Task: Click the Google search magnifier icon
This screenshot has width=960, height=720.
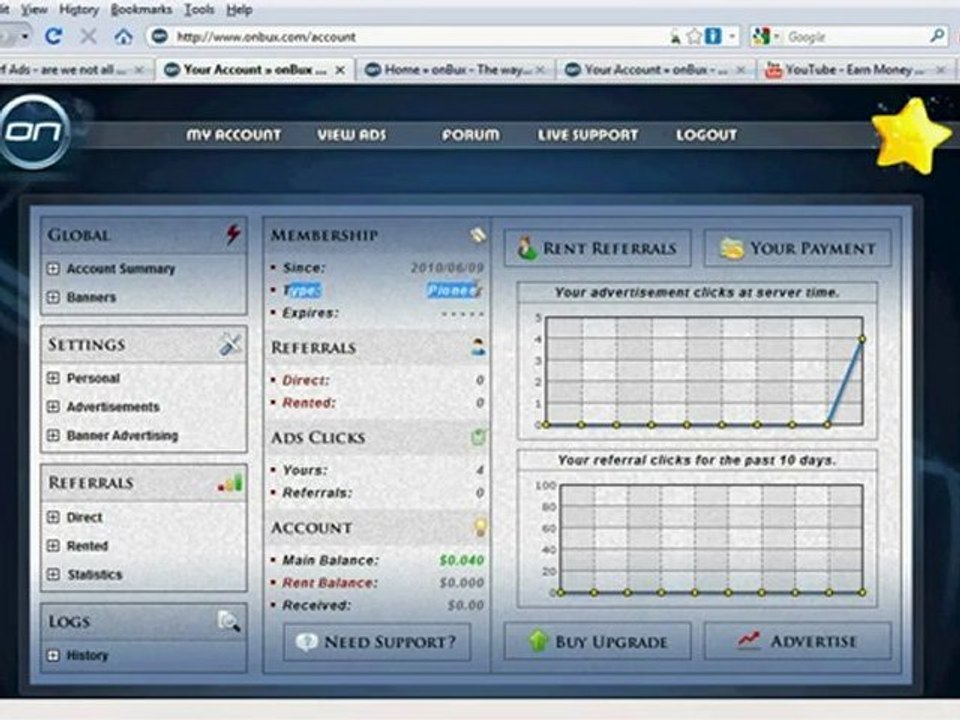Action: pyautogui.click(x=937, y=36)
